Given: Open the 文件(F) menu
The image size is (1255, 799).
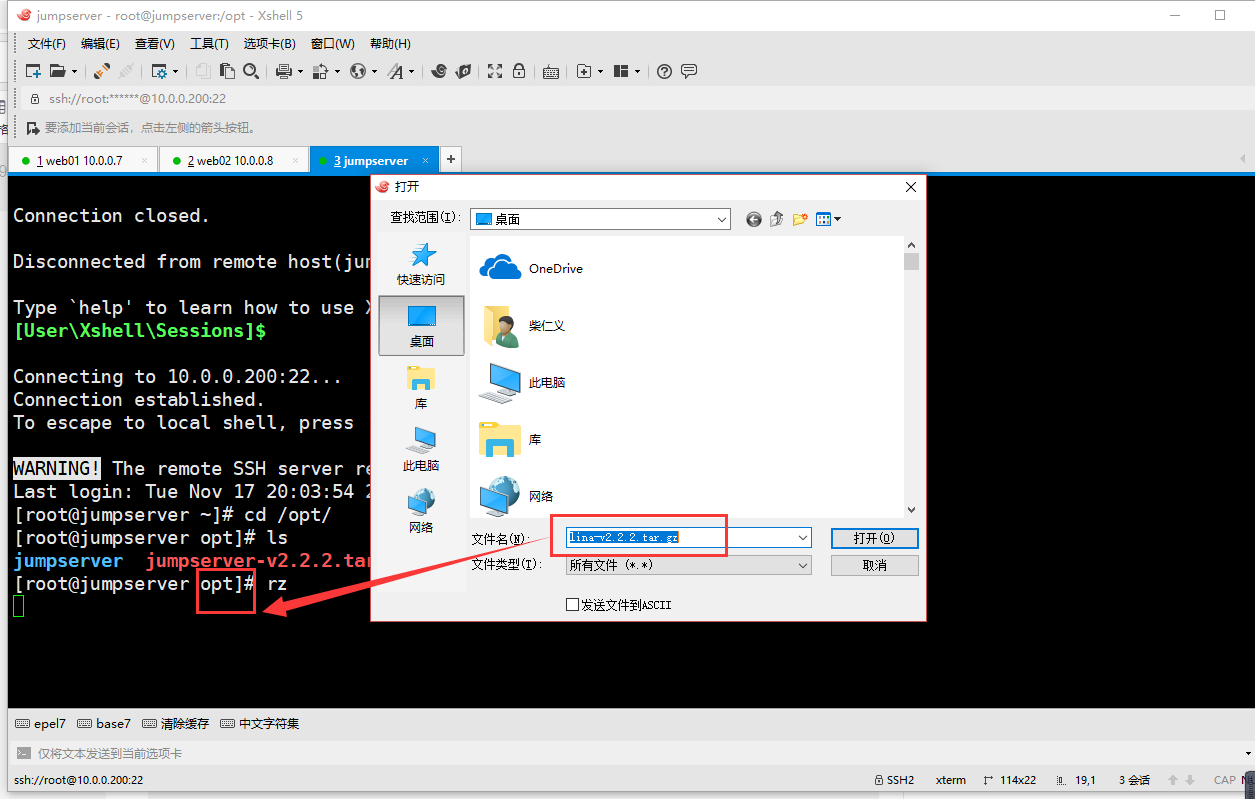Looking at the screenshot, I should click(x=47, y=44).
